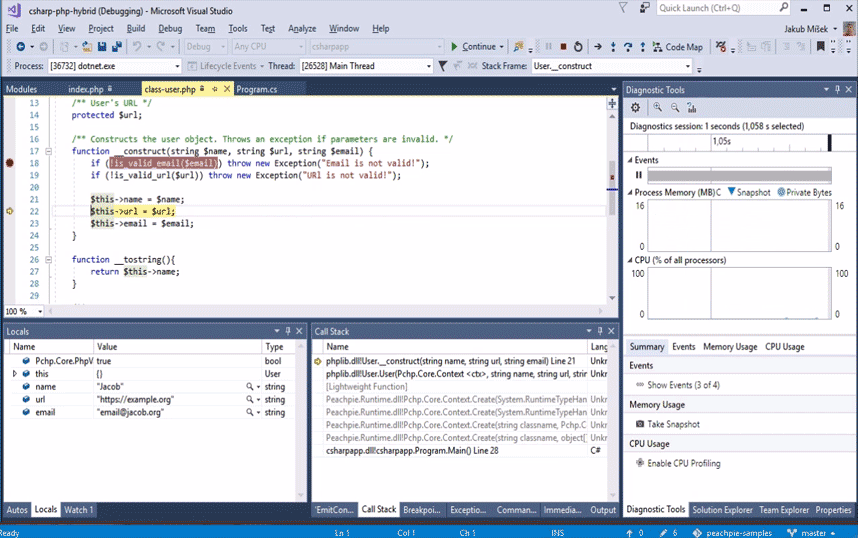Switch to the Program.cs editor tab
The image size is (858, 538).
pyautogui.click(x=257, y=89)
